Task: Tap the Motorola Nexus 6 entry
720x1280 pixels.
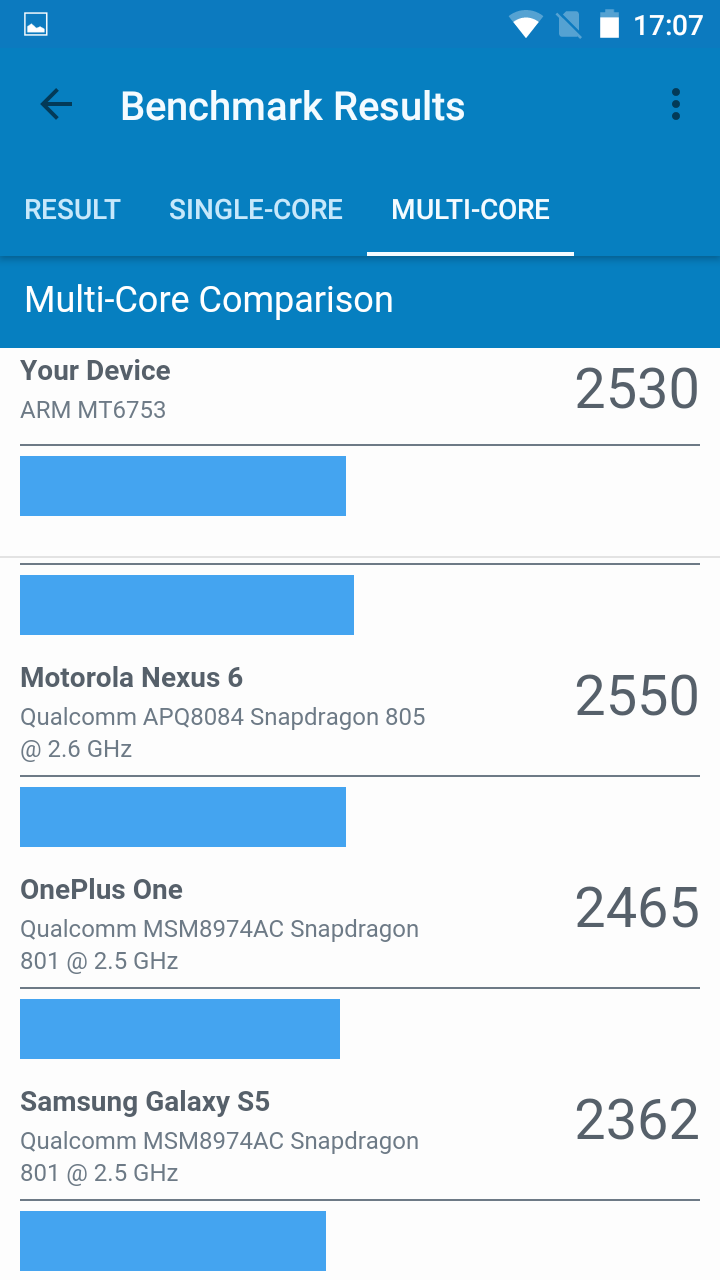Action: pyautogui.click(x=131, y=678)
